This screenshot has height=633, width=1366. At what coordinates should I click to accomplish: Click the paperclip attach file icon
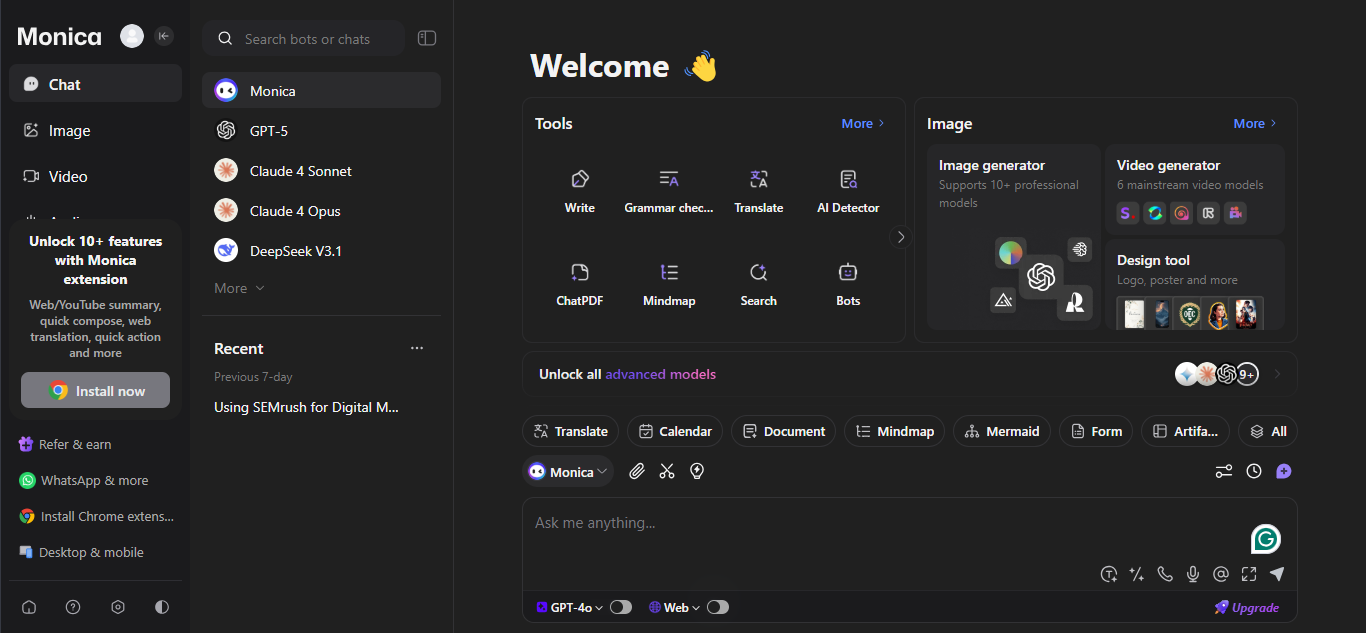(x=636, y=471)
